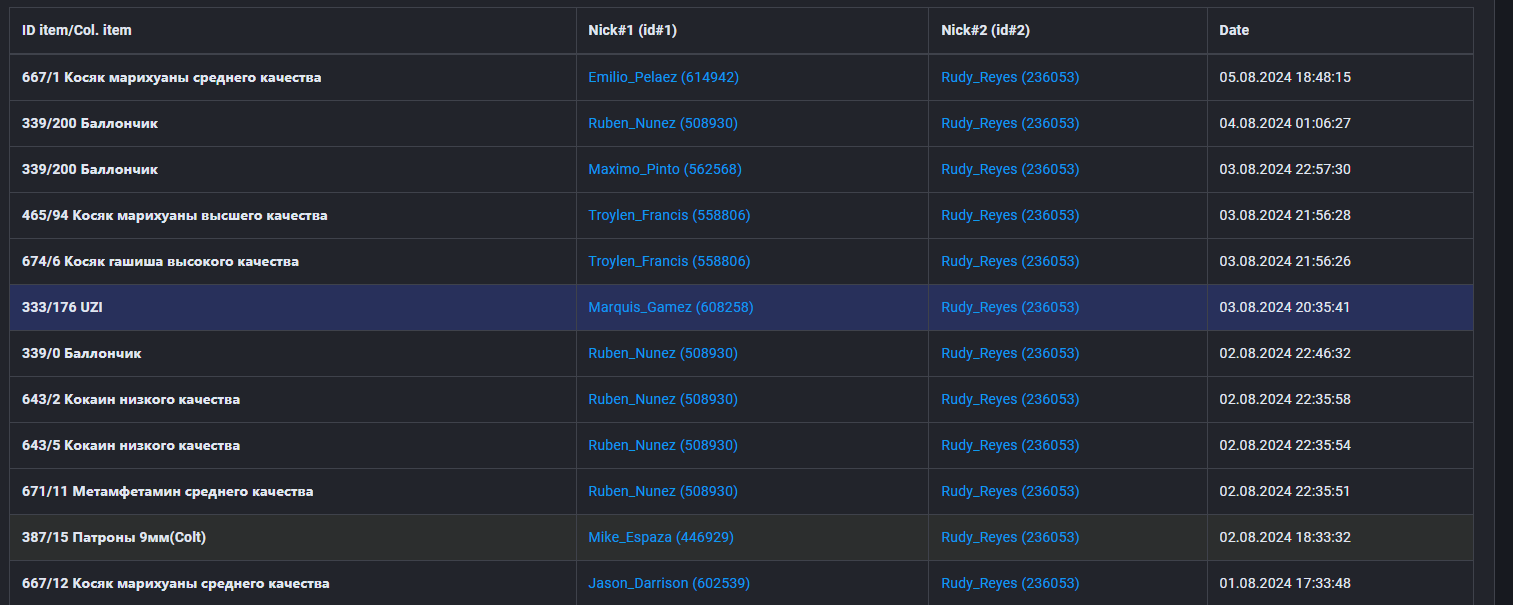Select the "333/176 UZI" item cell
The width and height of the screenshot is (1513, 605).
pyautogui.click(x=62, y=307)
